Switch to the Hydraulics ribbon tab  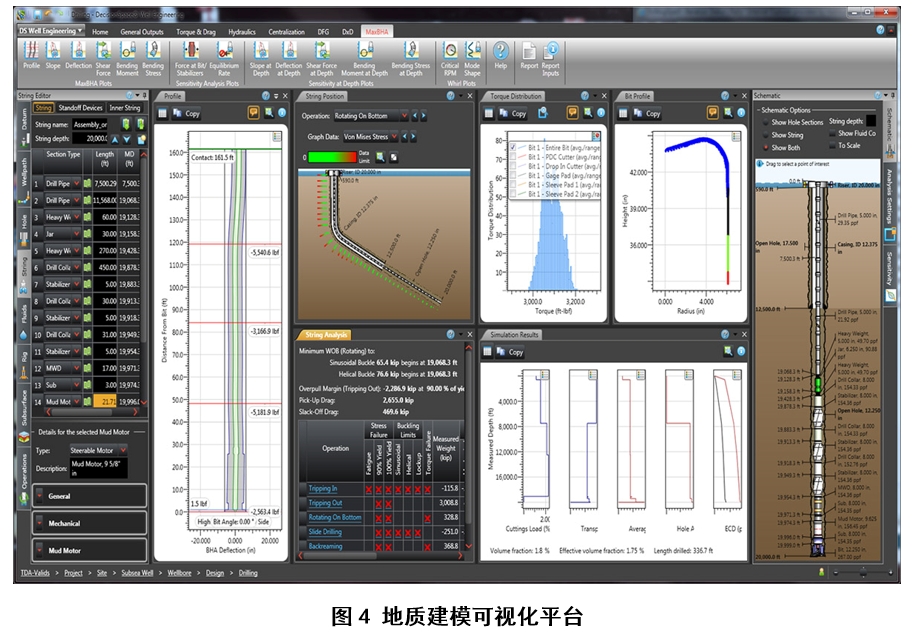[242, 32]
